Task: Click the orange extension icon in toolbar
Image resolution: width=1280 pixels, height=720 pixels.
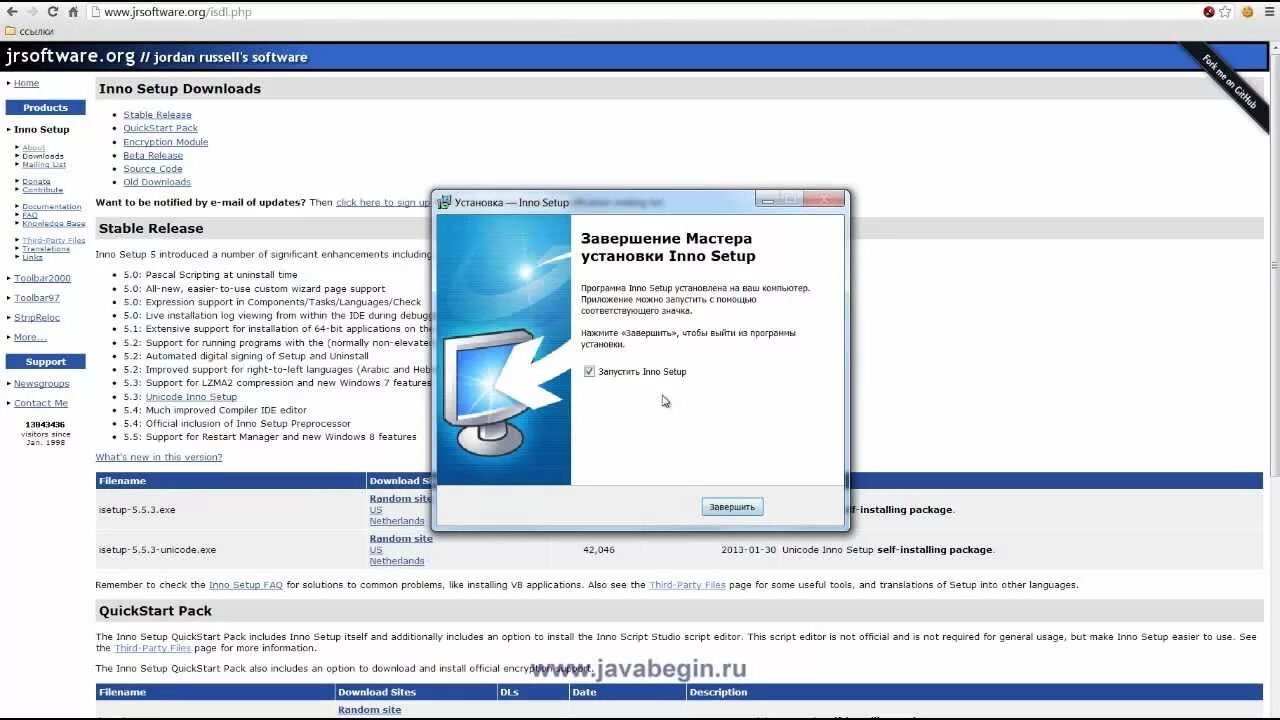Action: click(x=1247, y=12)
